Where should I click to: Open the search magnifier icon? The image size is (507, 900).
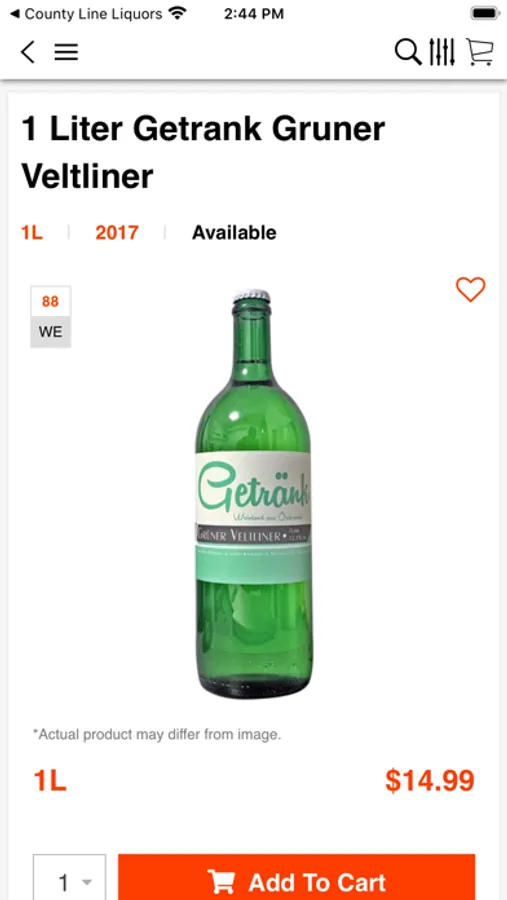tap(408, 52)
